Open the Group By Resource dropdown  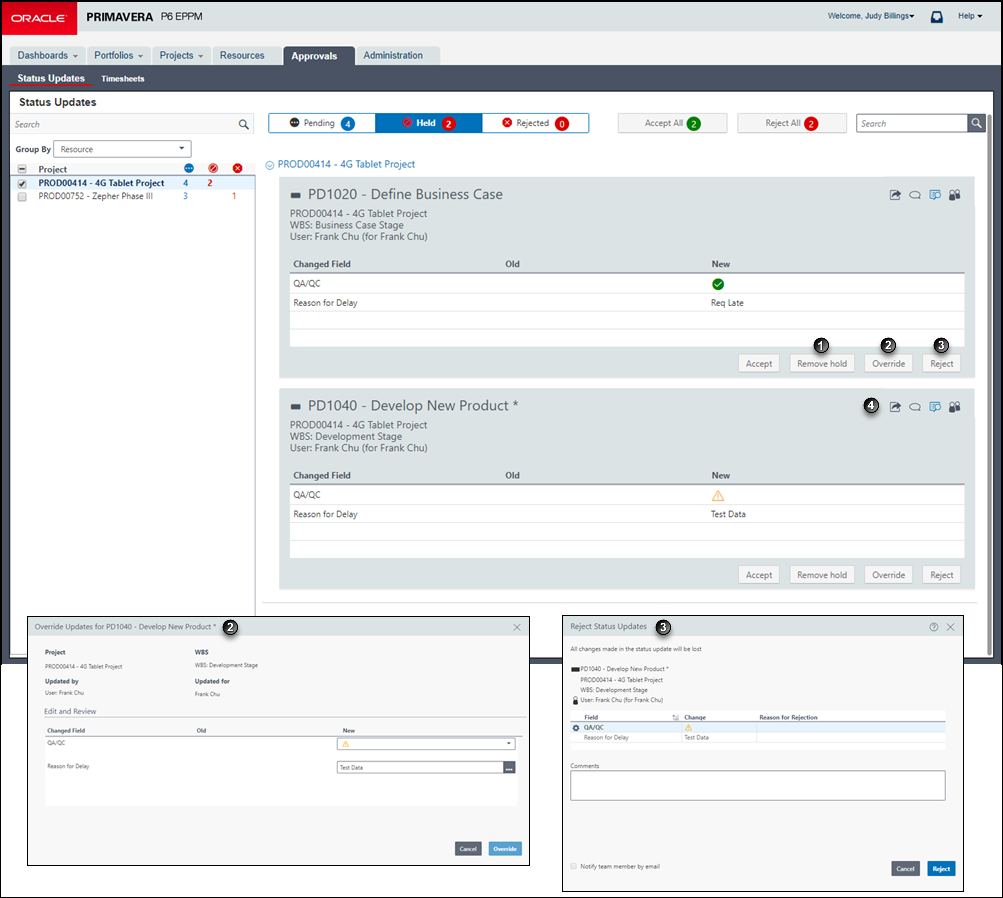tap(122, 149)
